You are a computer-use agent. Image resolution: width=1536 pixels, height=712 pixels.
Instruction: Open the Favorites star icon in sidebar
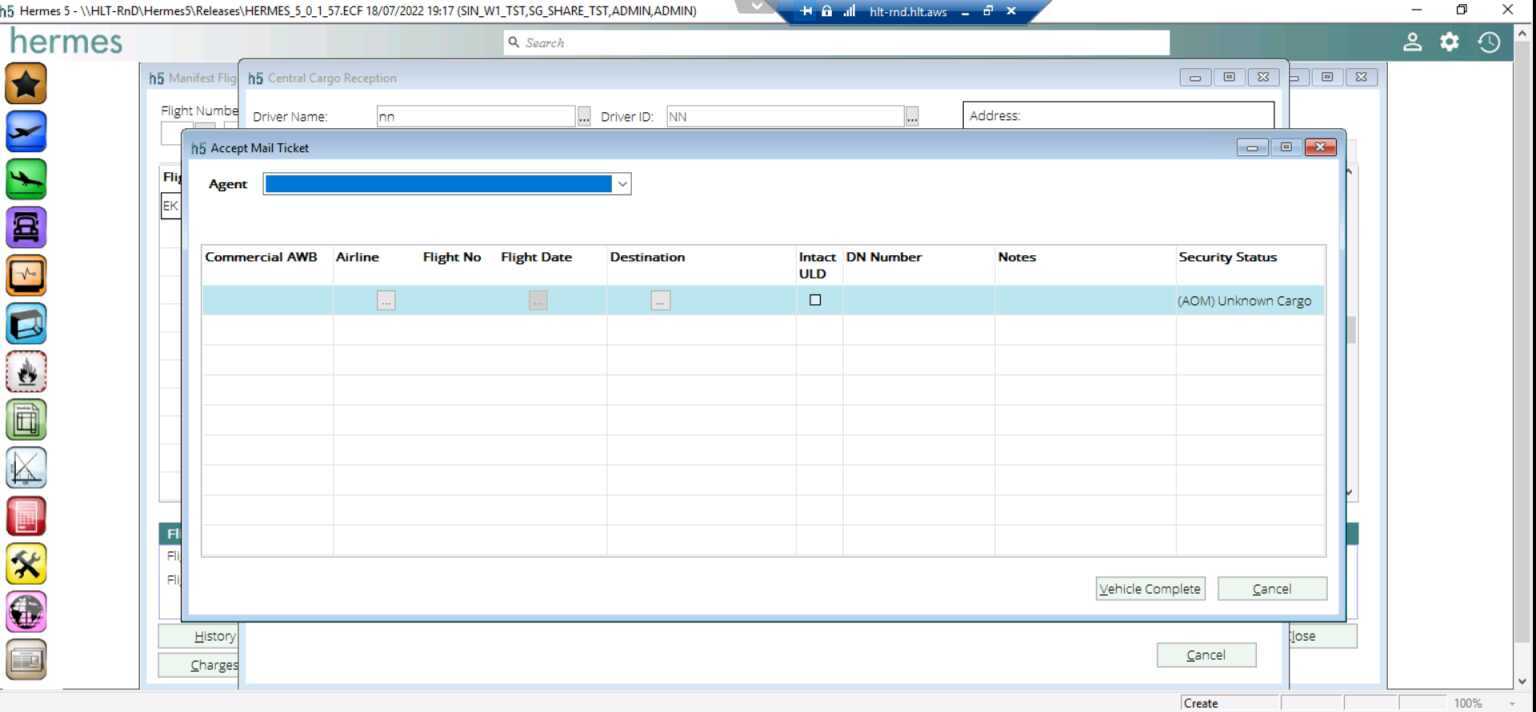(x=26, y=84)
